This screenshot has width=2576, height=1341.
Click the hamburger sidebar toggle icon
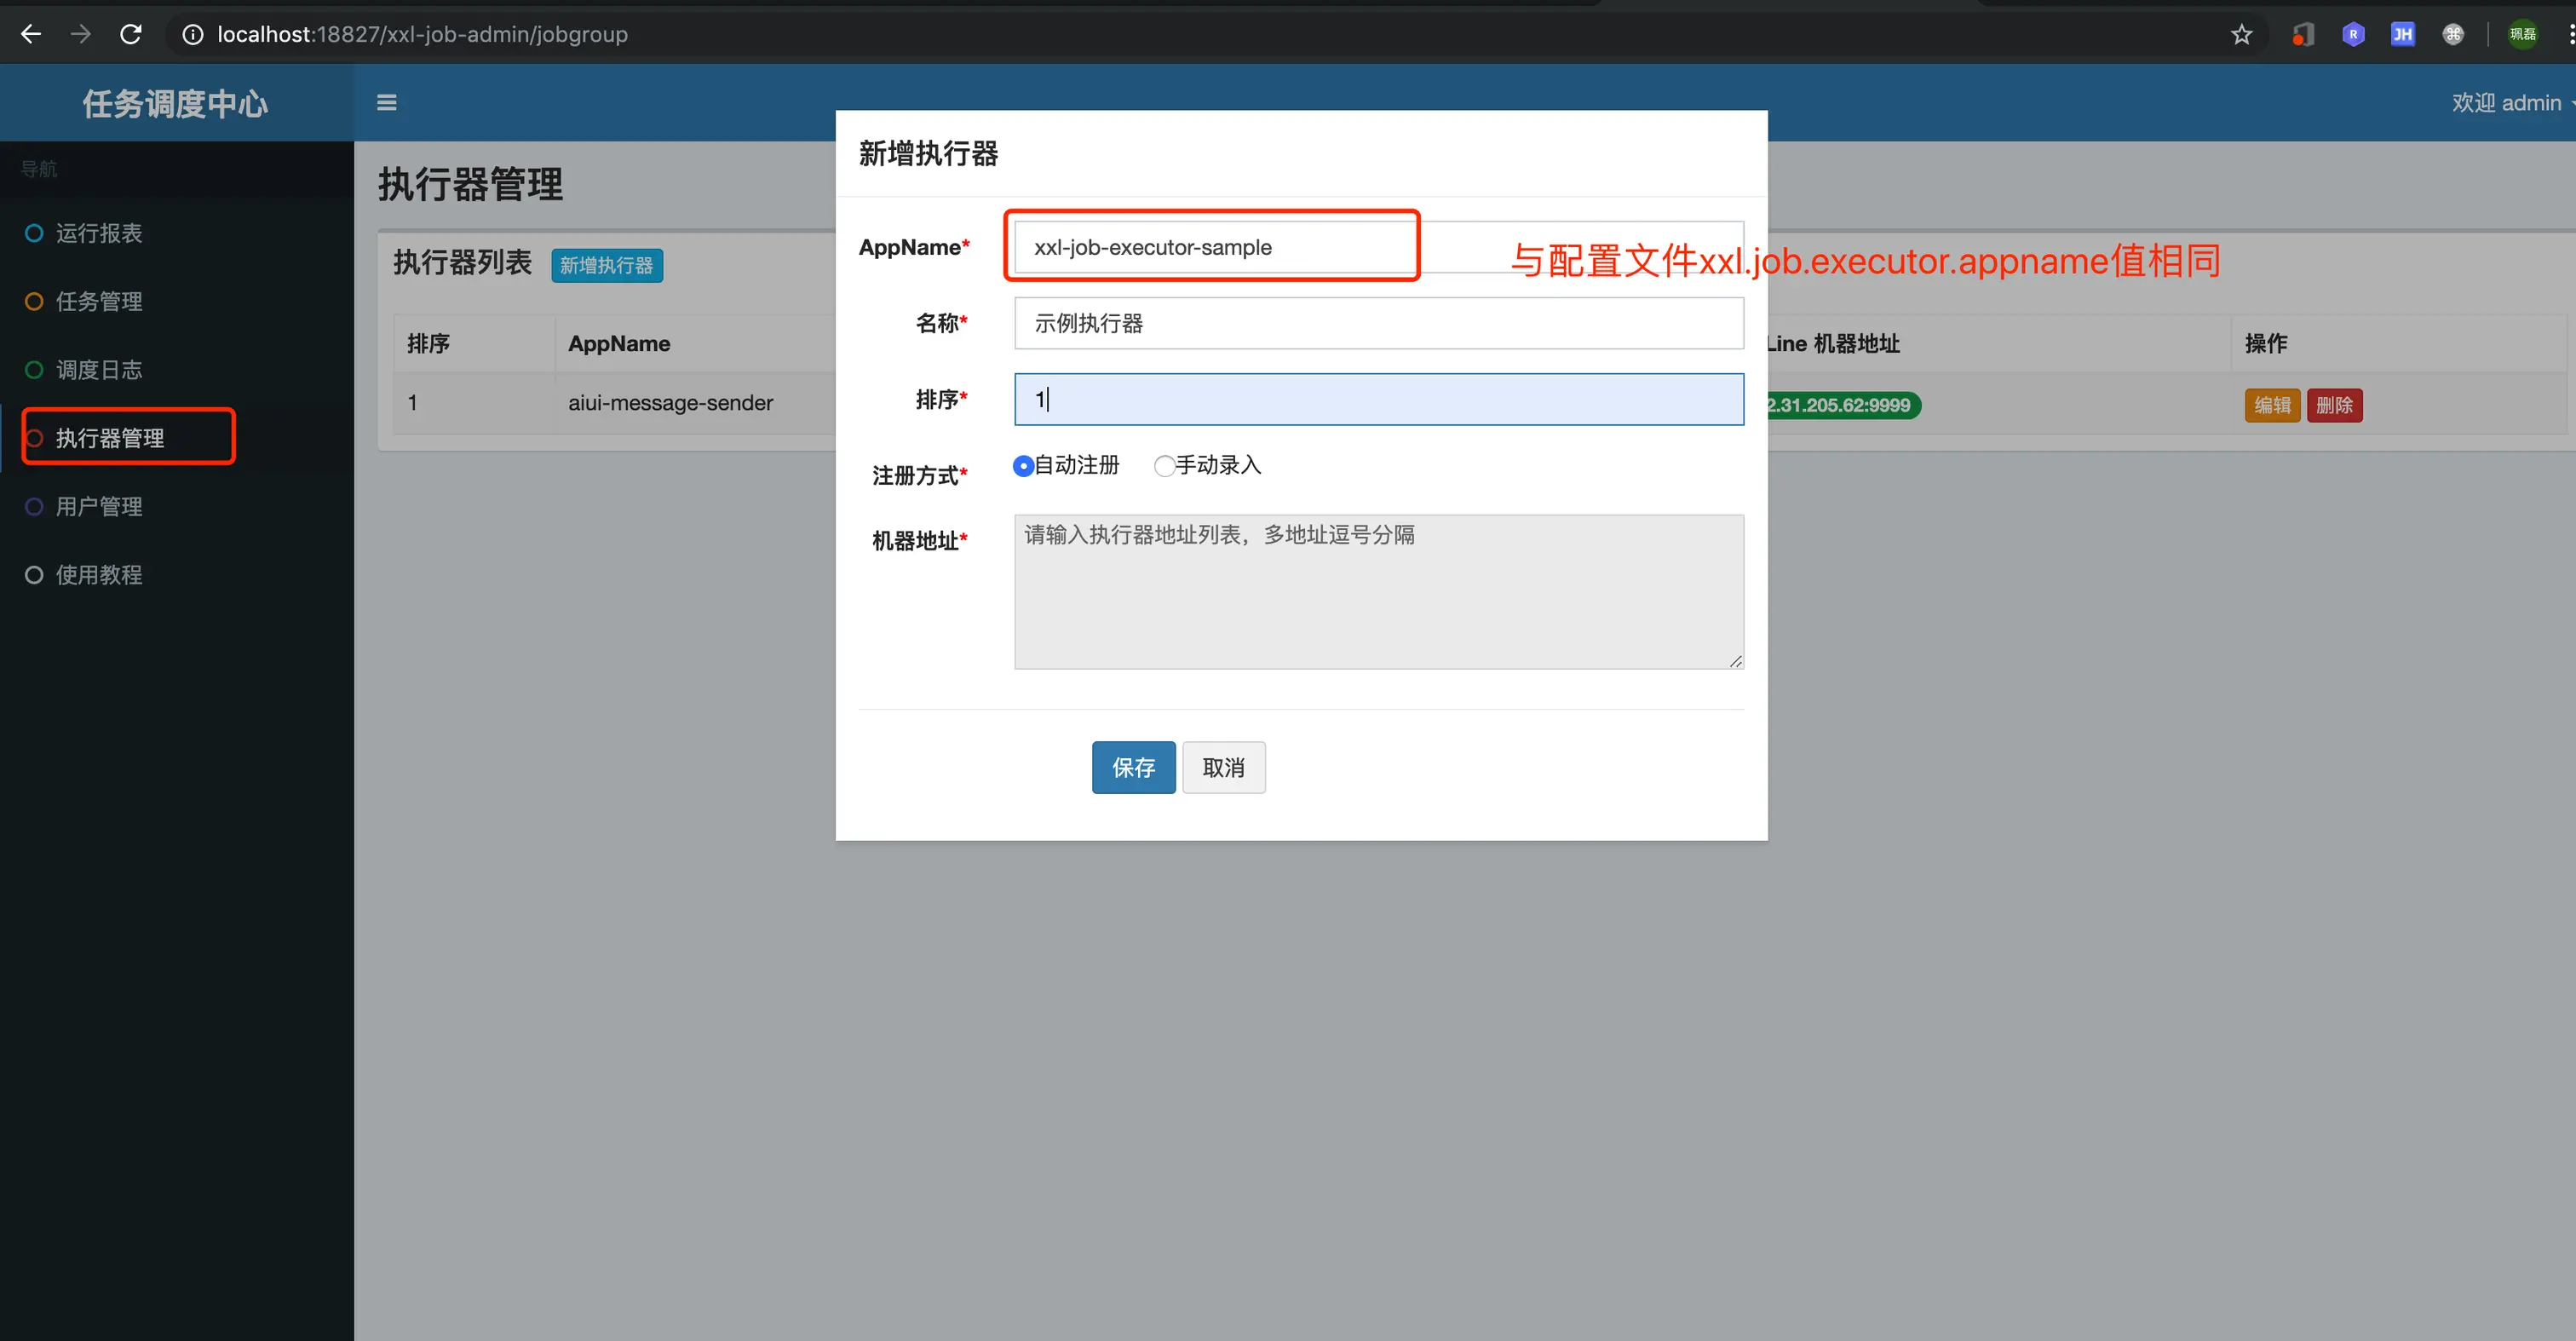(x=386, y=102)
